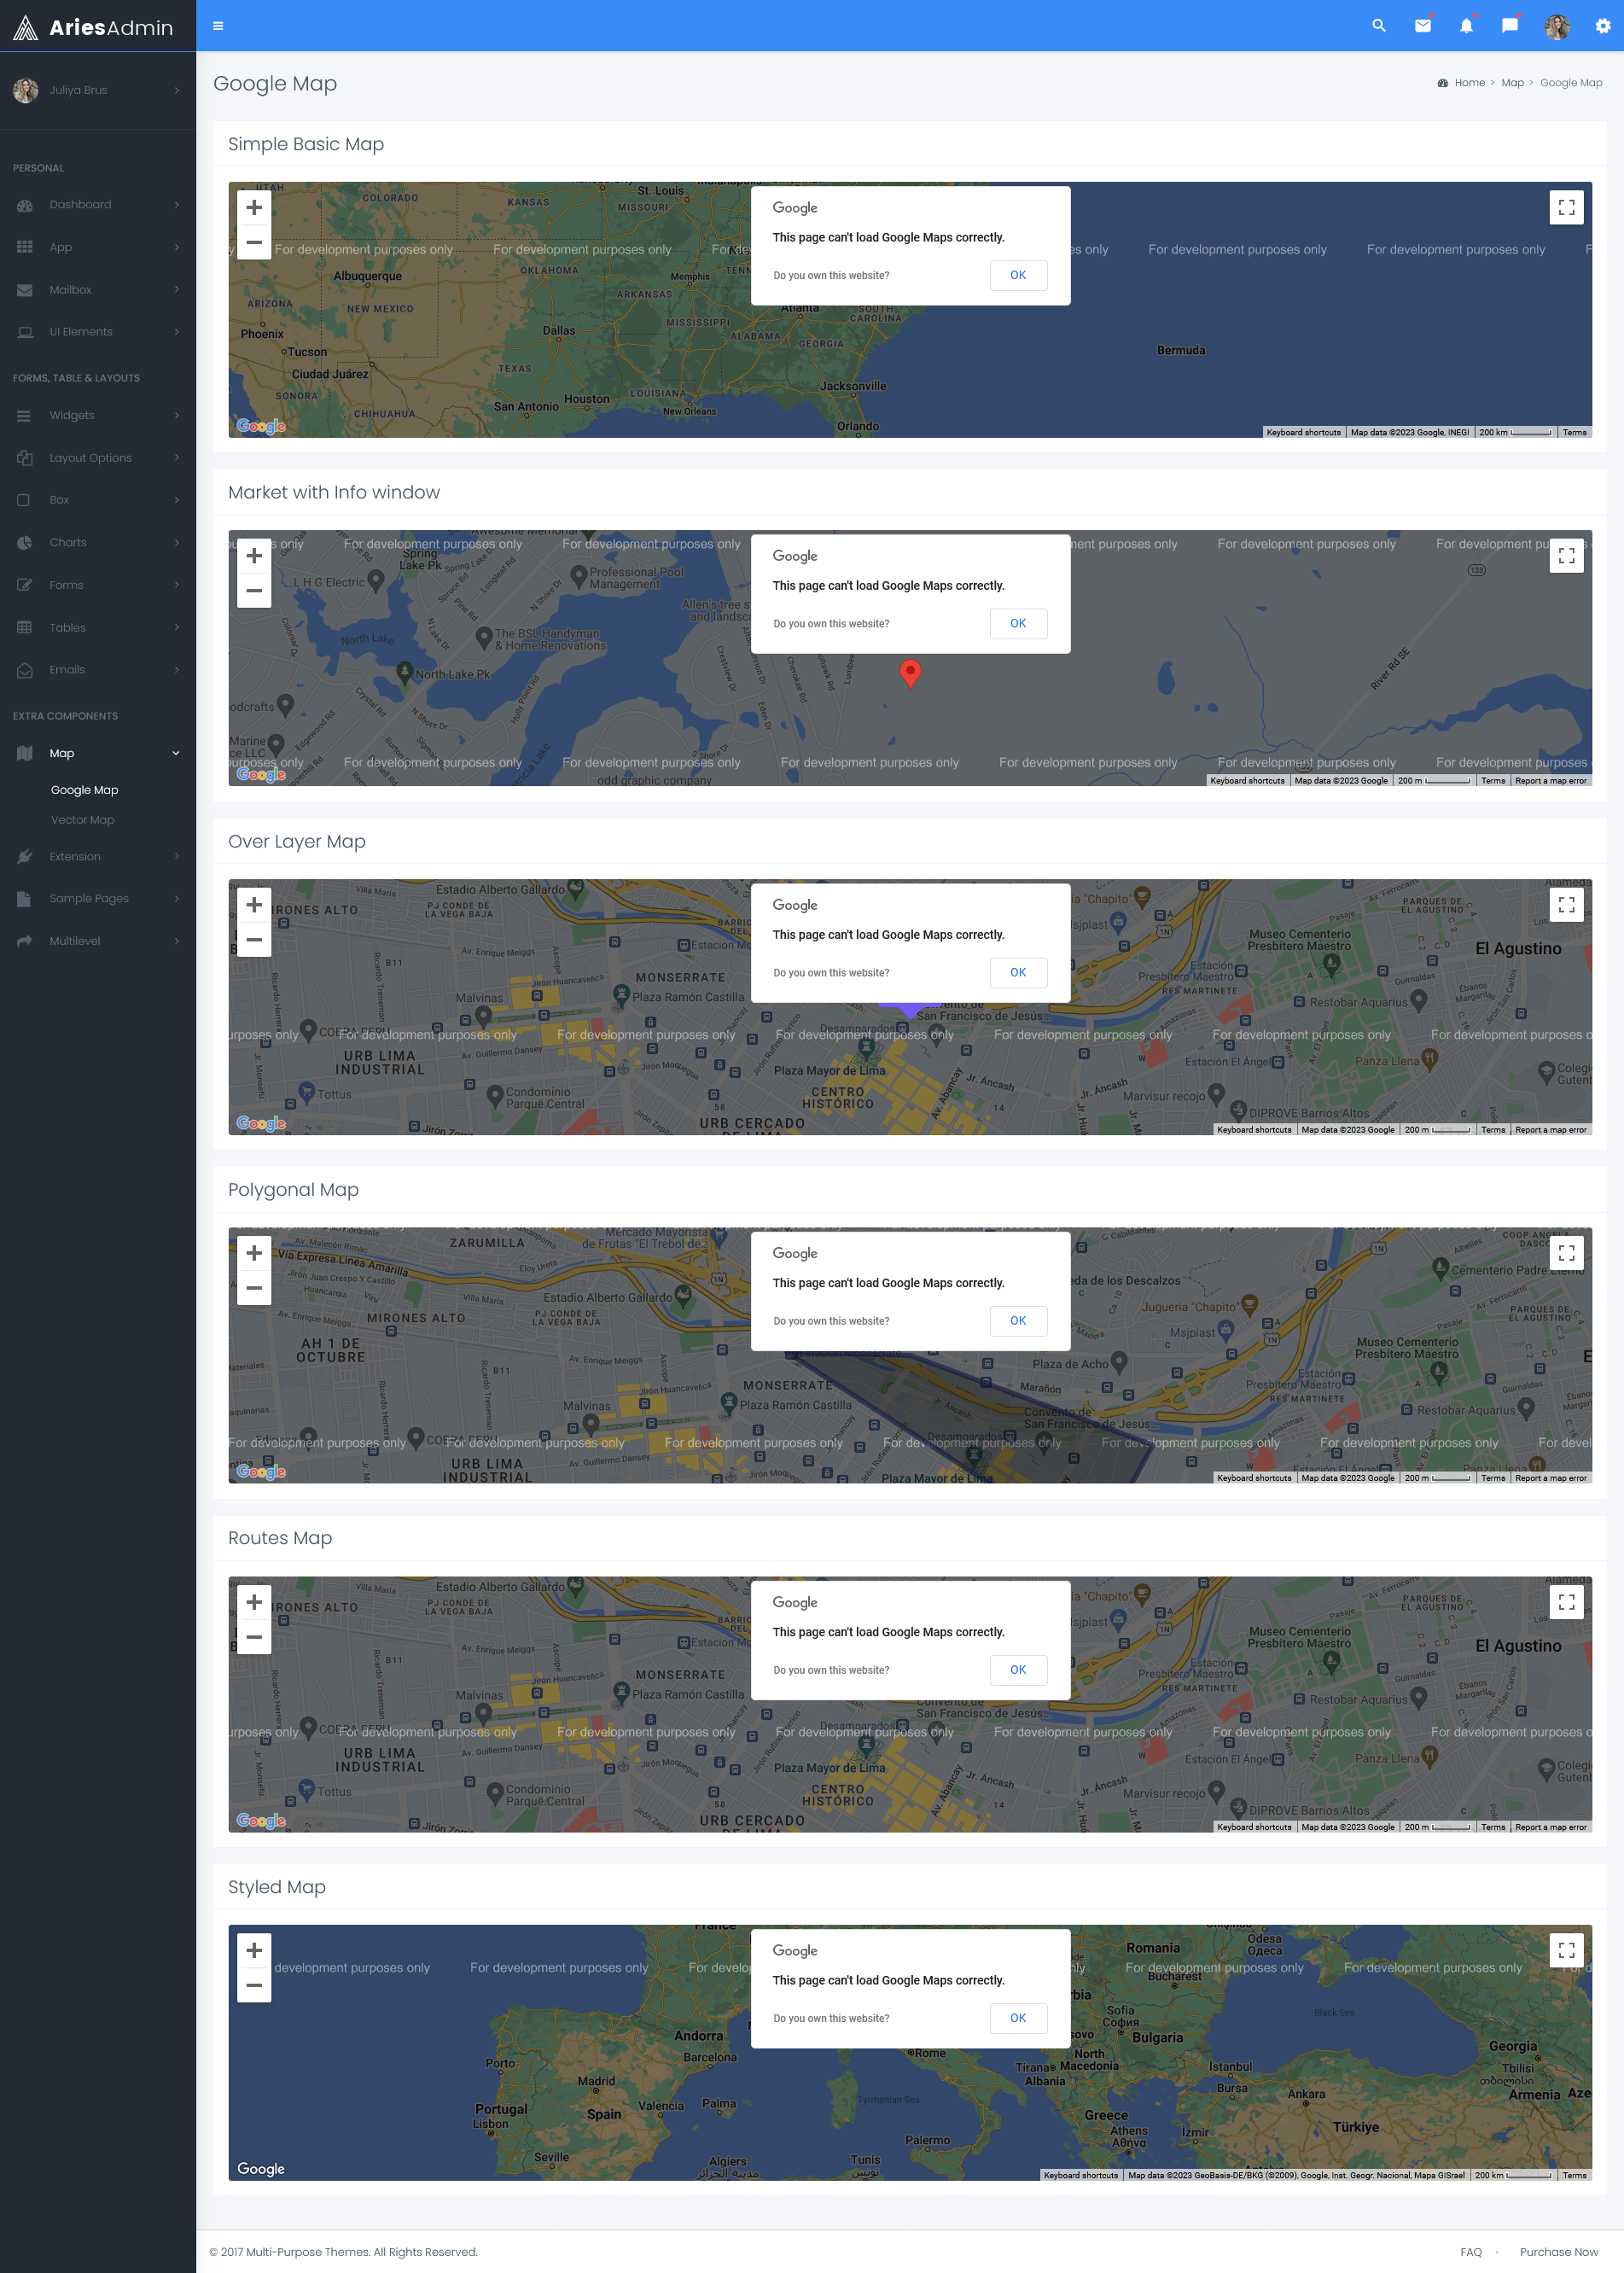Viewport: 1624px width, 2273px height.
Task: Click the Google logo on Simple Basic Map
Action: 261,426
